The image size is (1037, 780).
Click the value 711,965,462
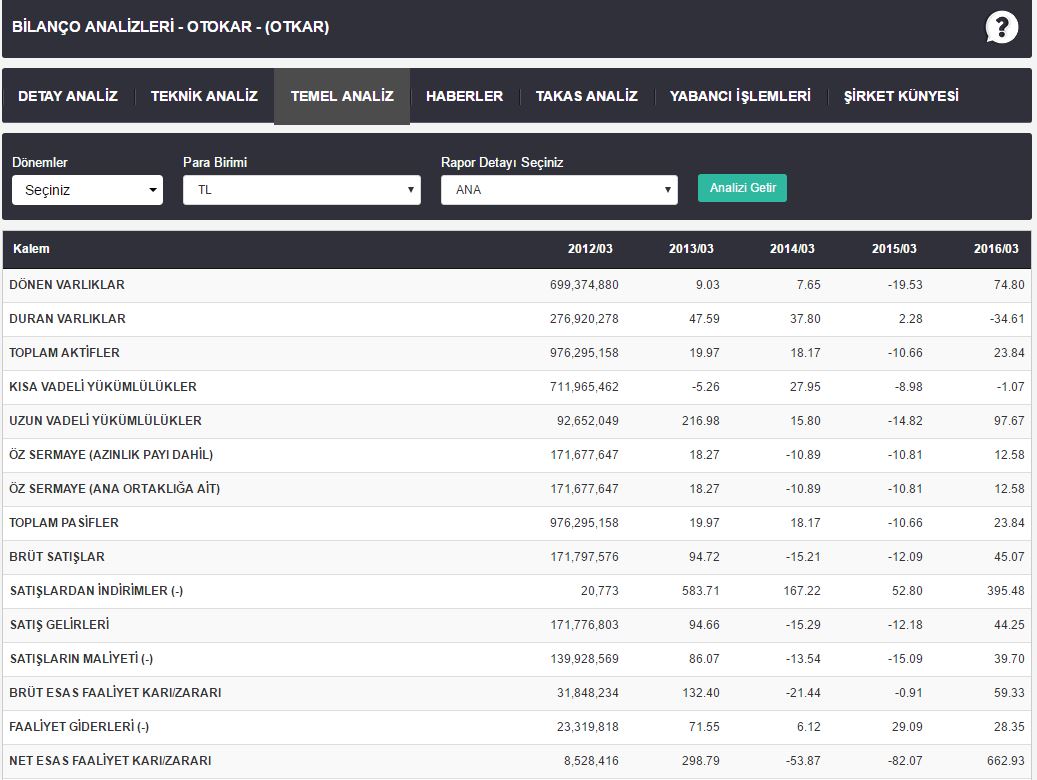coord(584,387)
